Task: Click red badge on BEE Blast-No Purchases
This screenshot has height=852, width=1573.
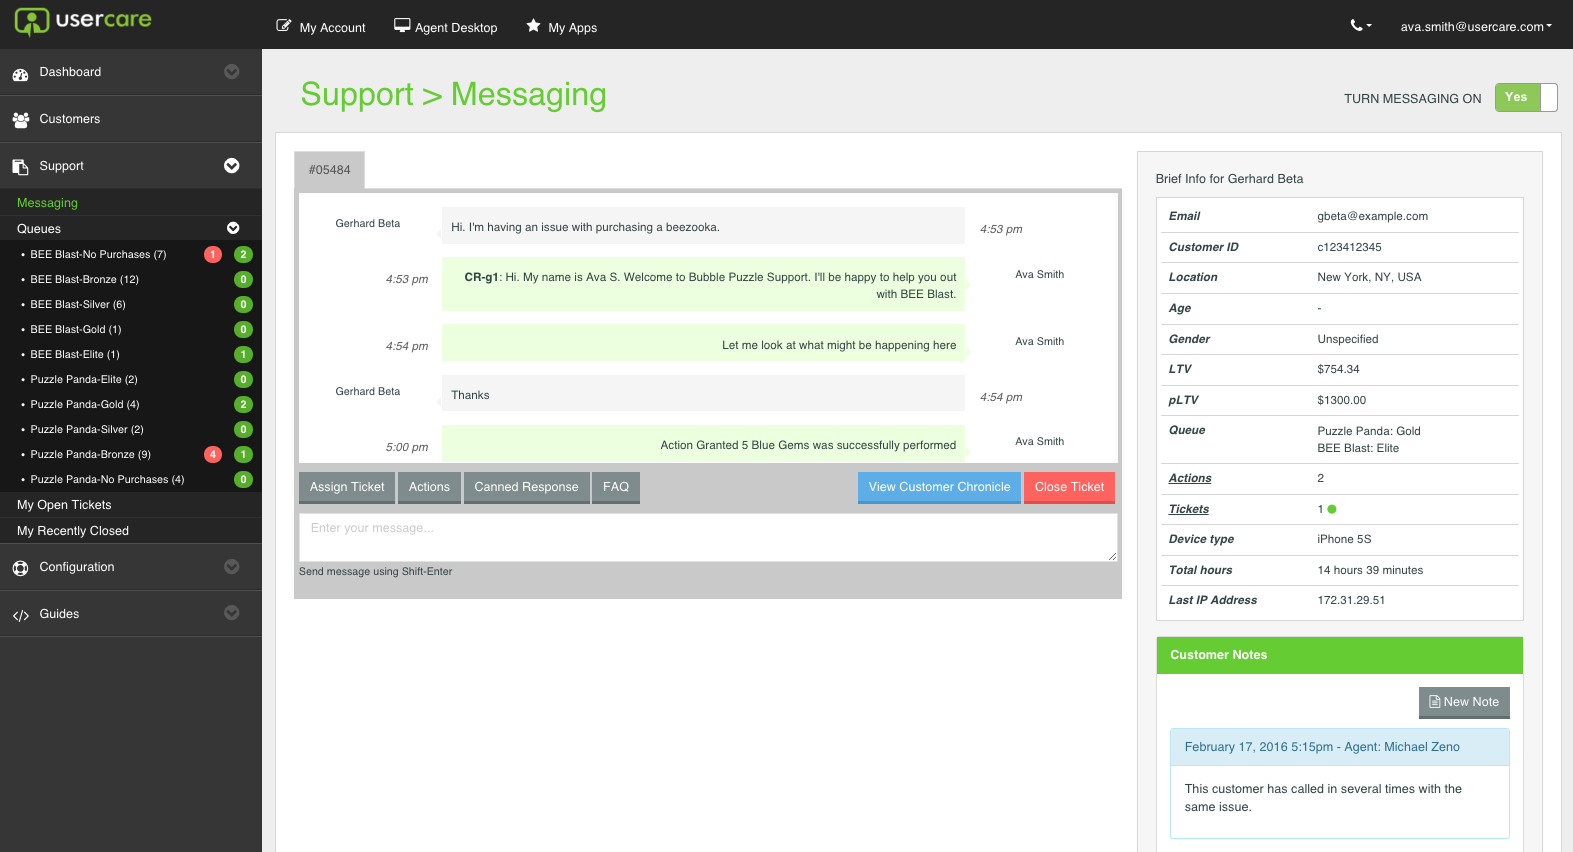Action: 213,255
